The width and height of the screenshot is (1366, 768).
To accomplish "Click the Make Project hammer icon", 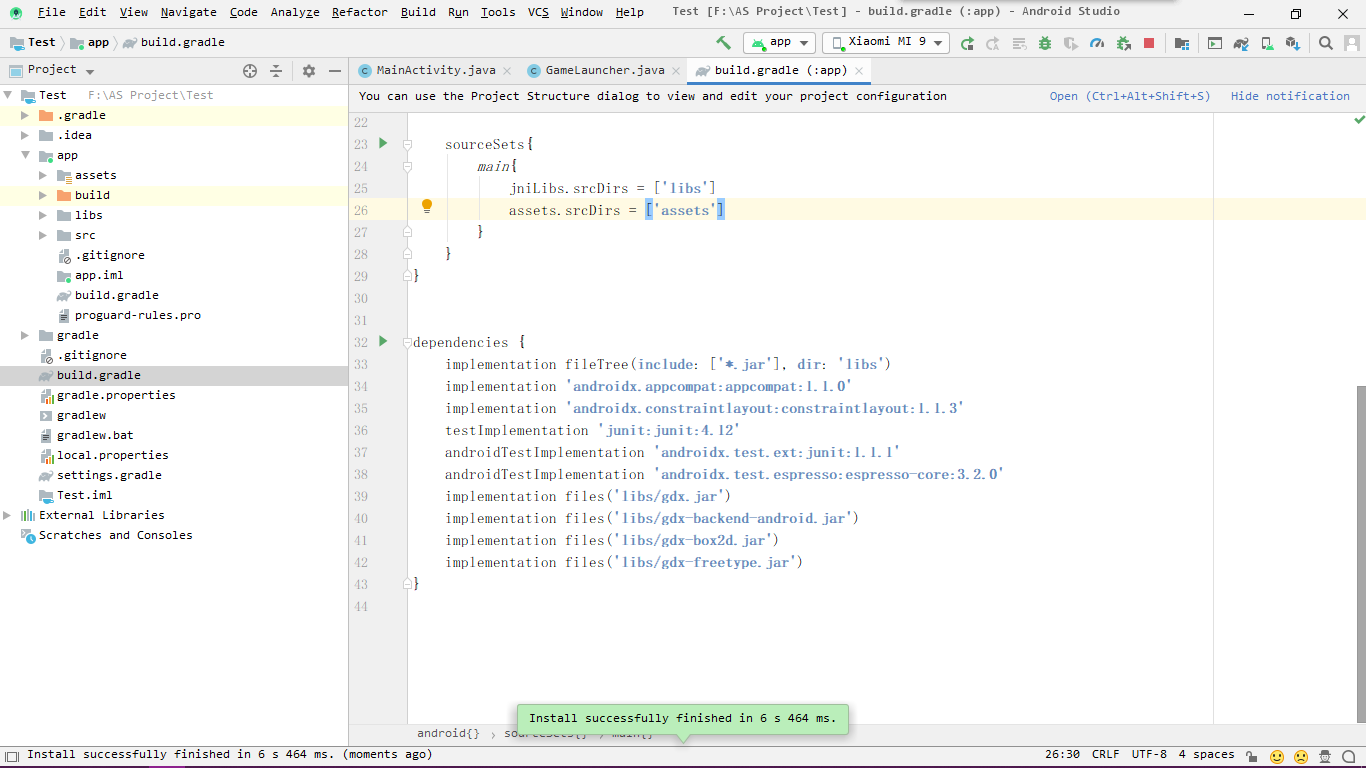I will 723,43.
